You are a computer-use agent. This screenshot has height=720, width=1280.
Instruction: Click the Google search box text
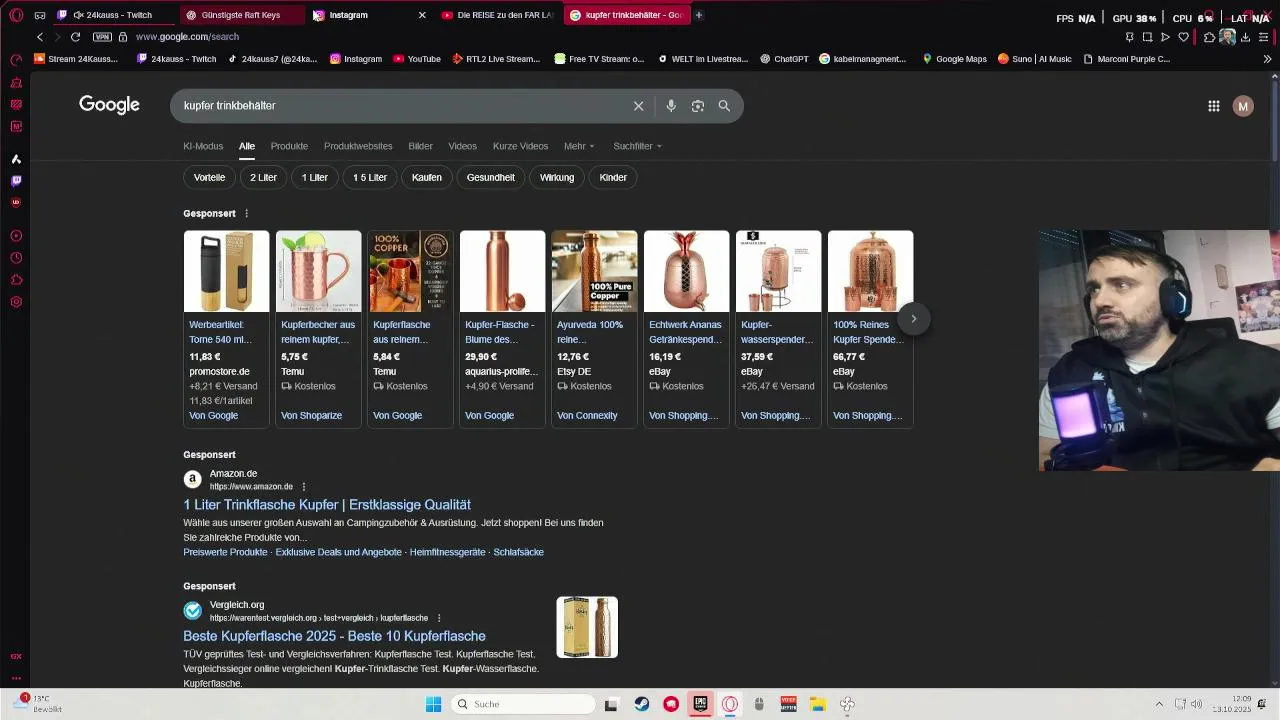pos(229,105)
